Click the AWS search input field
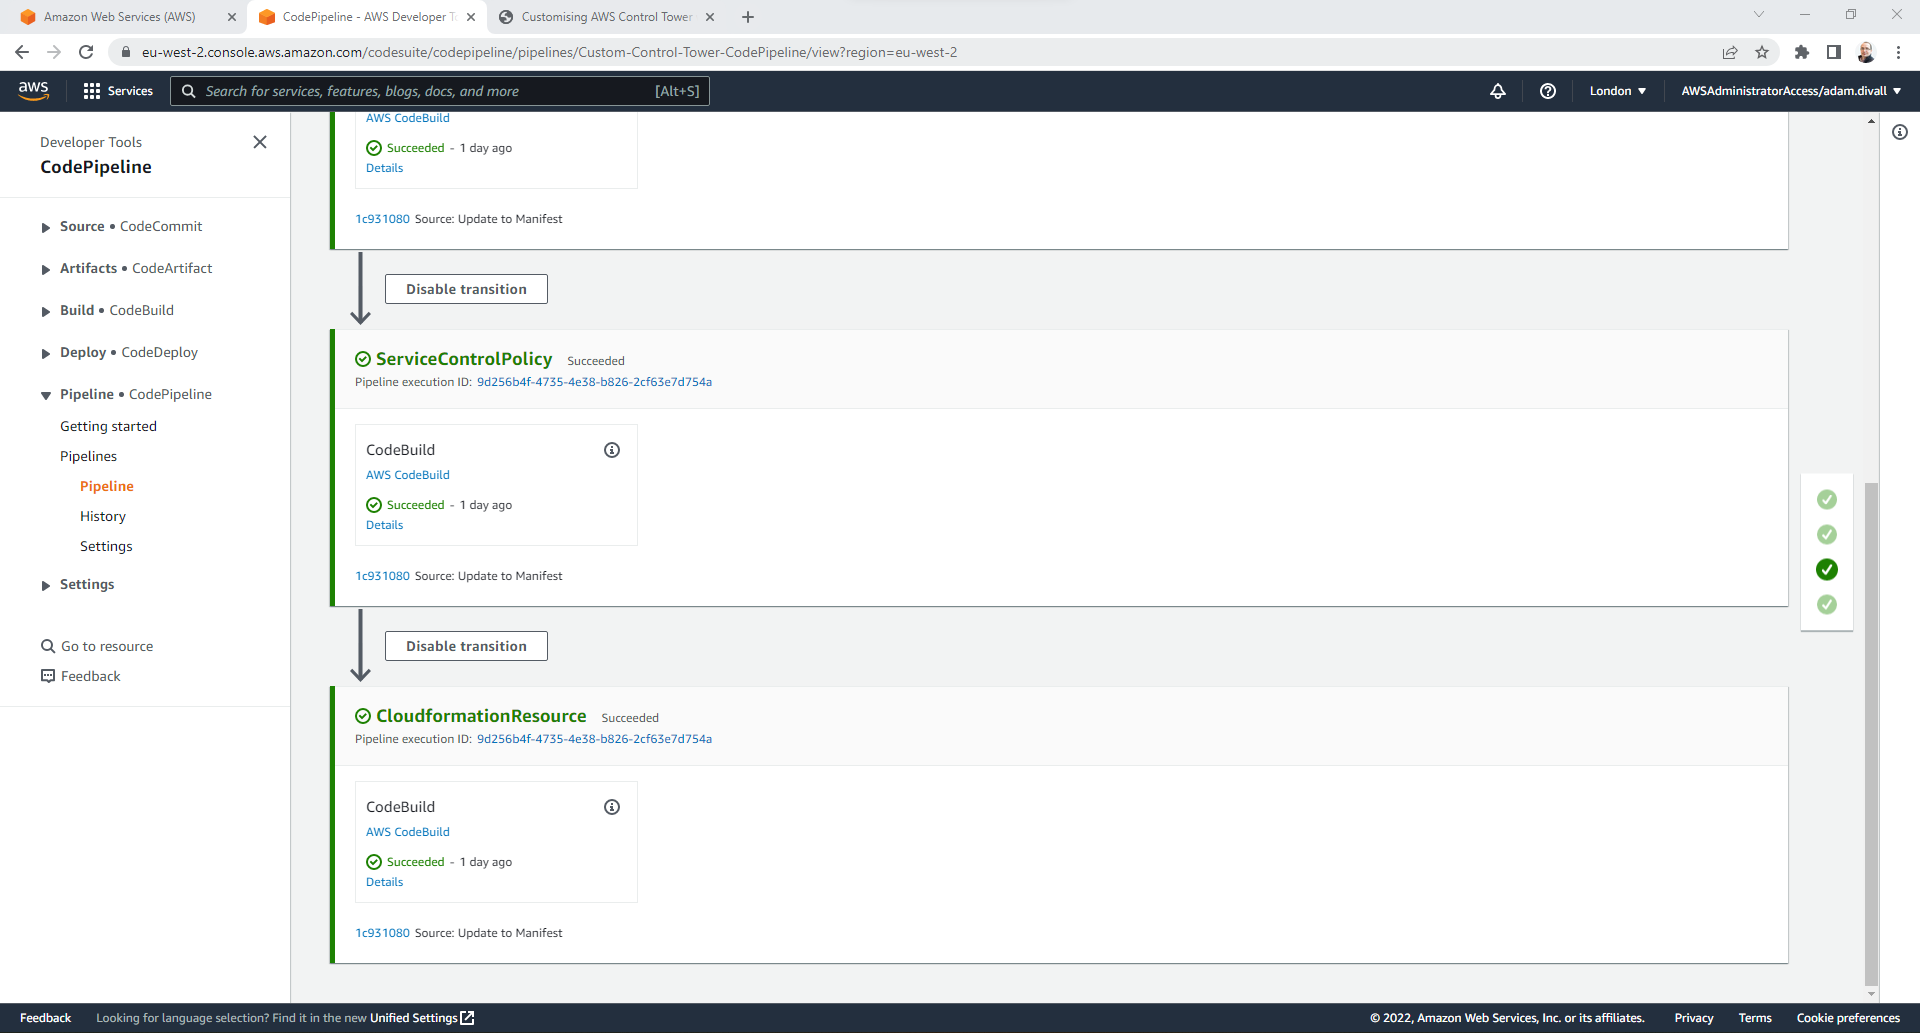The image size is (1920, 1033). [440, 91]
